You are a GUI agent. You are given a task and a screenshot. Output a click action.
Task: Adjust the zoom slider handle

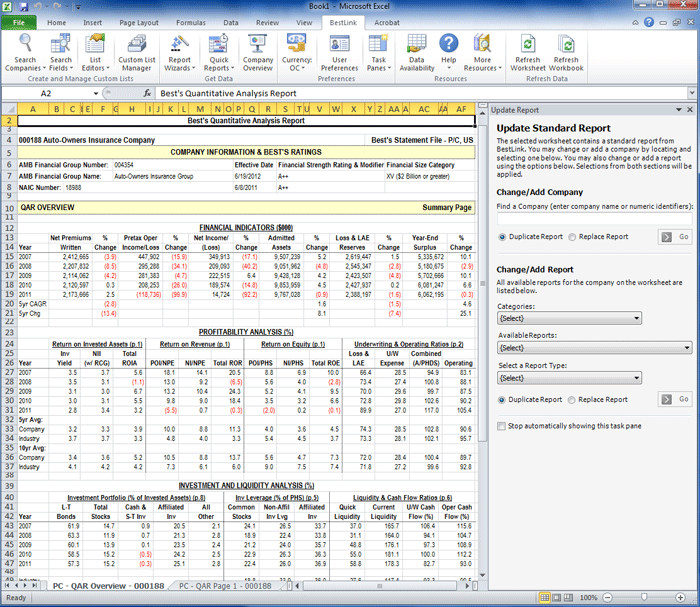click(644, 597)
